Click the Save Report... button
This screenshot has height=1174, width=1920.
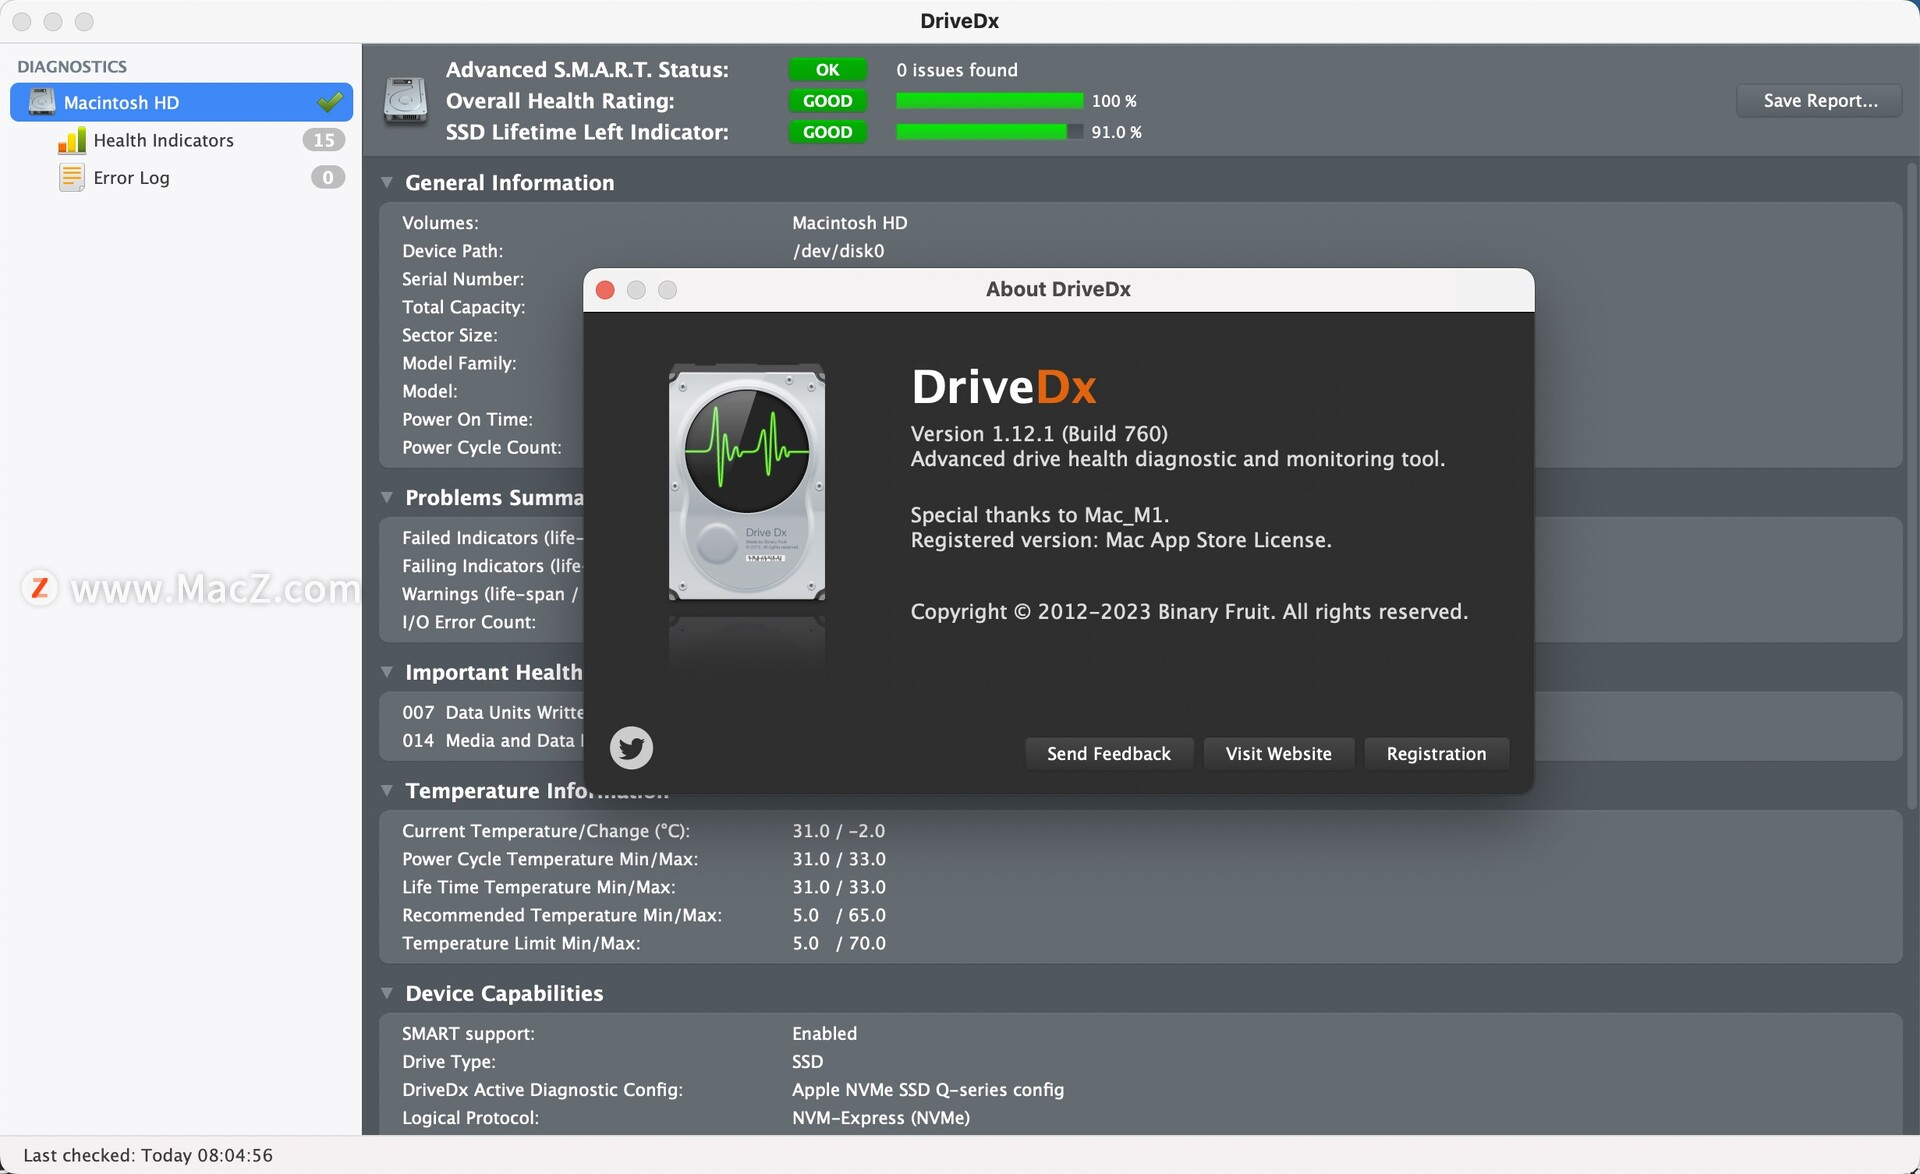coord(1820,101)
